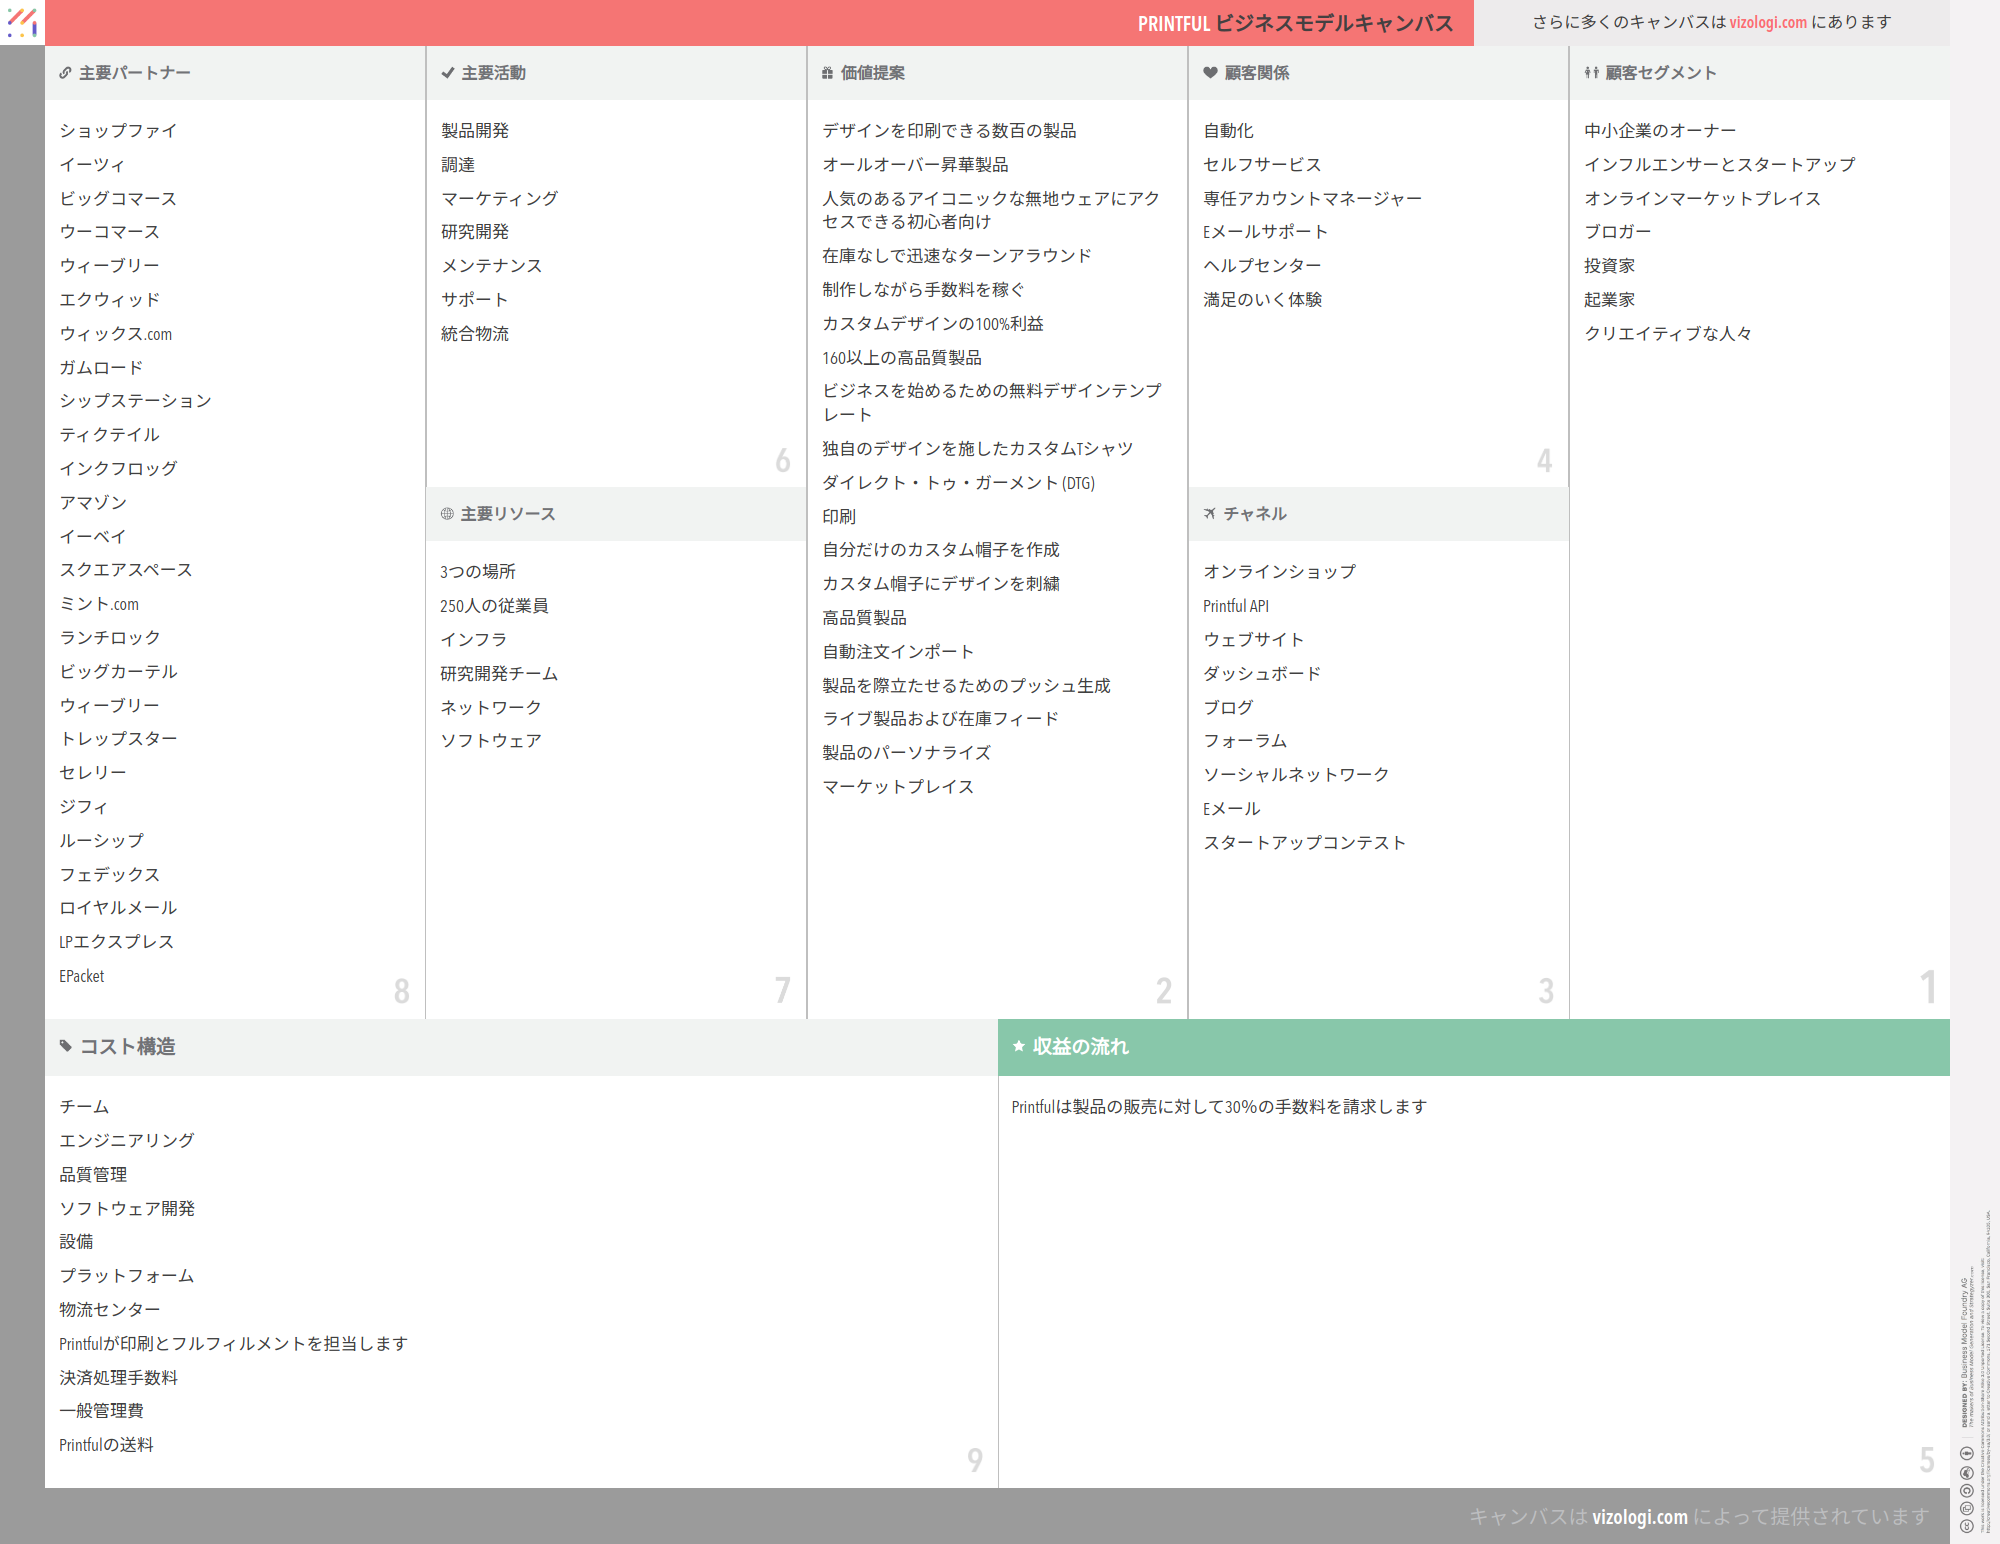2000x1544 pixels.
Task: Open the bold vizologi.com footer link
Action: point(1639,1517)
